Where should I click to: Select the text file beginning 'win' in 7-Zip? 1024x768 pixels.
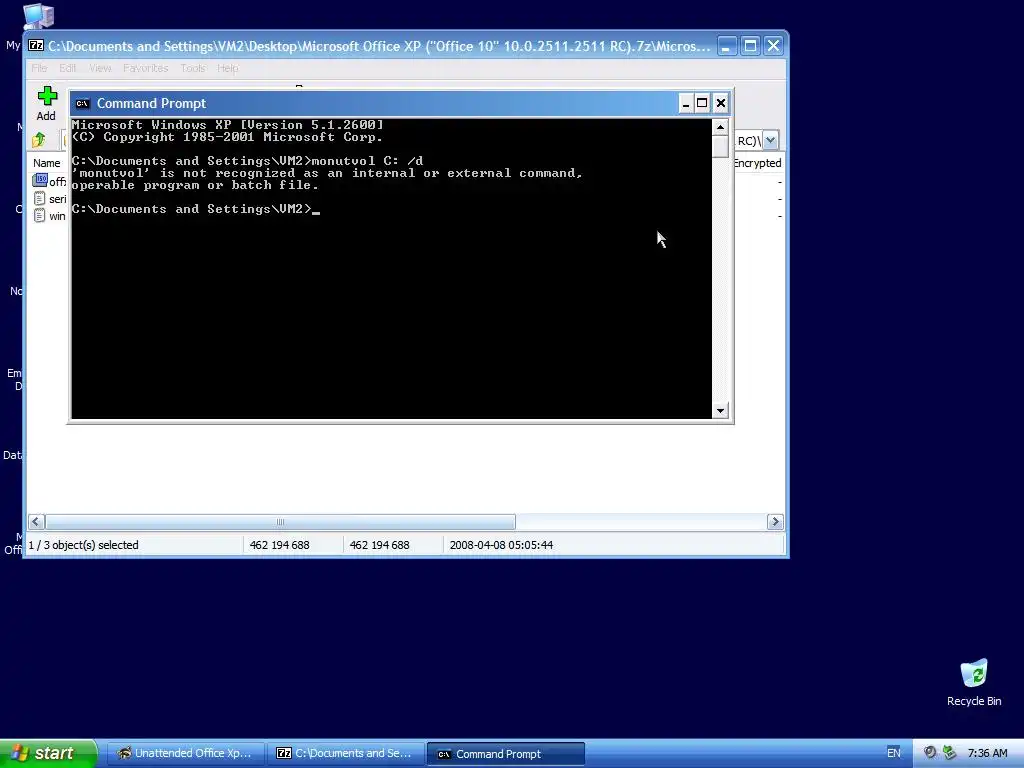coord(50,216)
